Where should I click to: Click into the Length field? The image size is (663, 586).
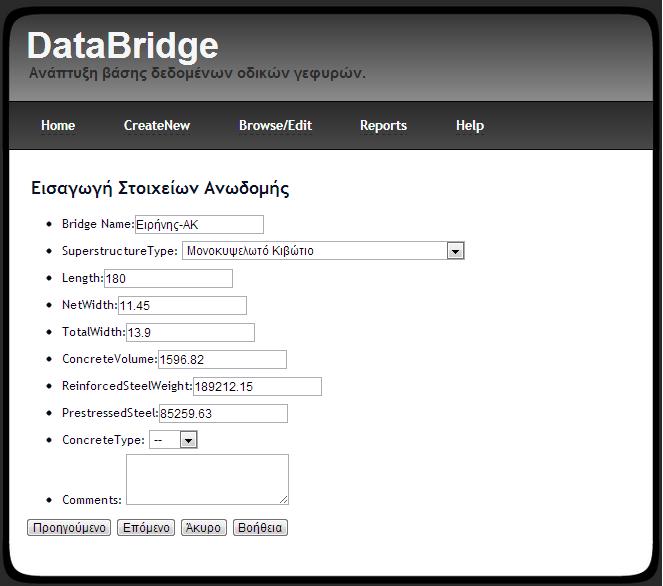pos(168,279)
